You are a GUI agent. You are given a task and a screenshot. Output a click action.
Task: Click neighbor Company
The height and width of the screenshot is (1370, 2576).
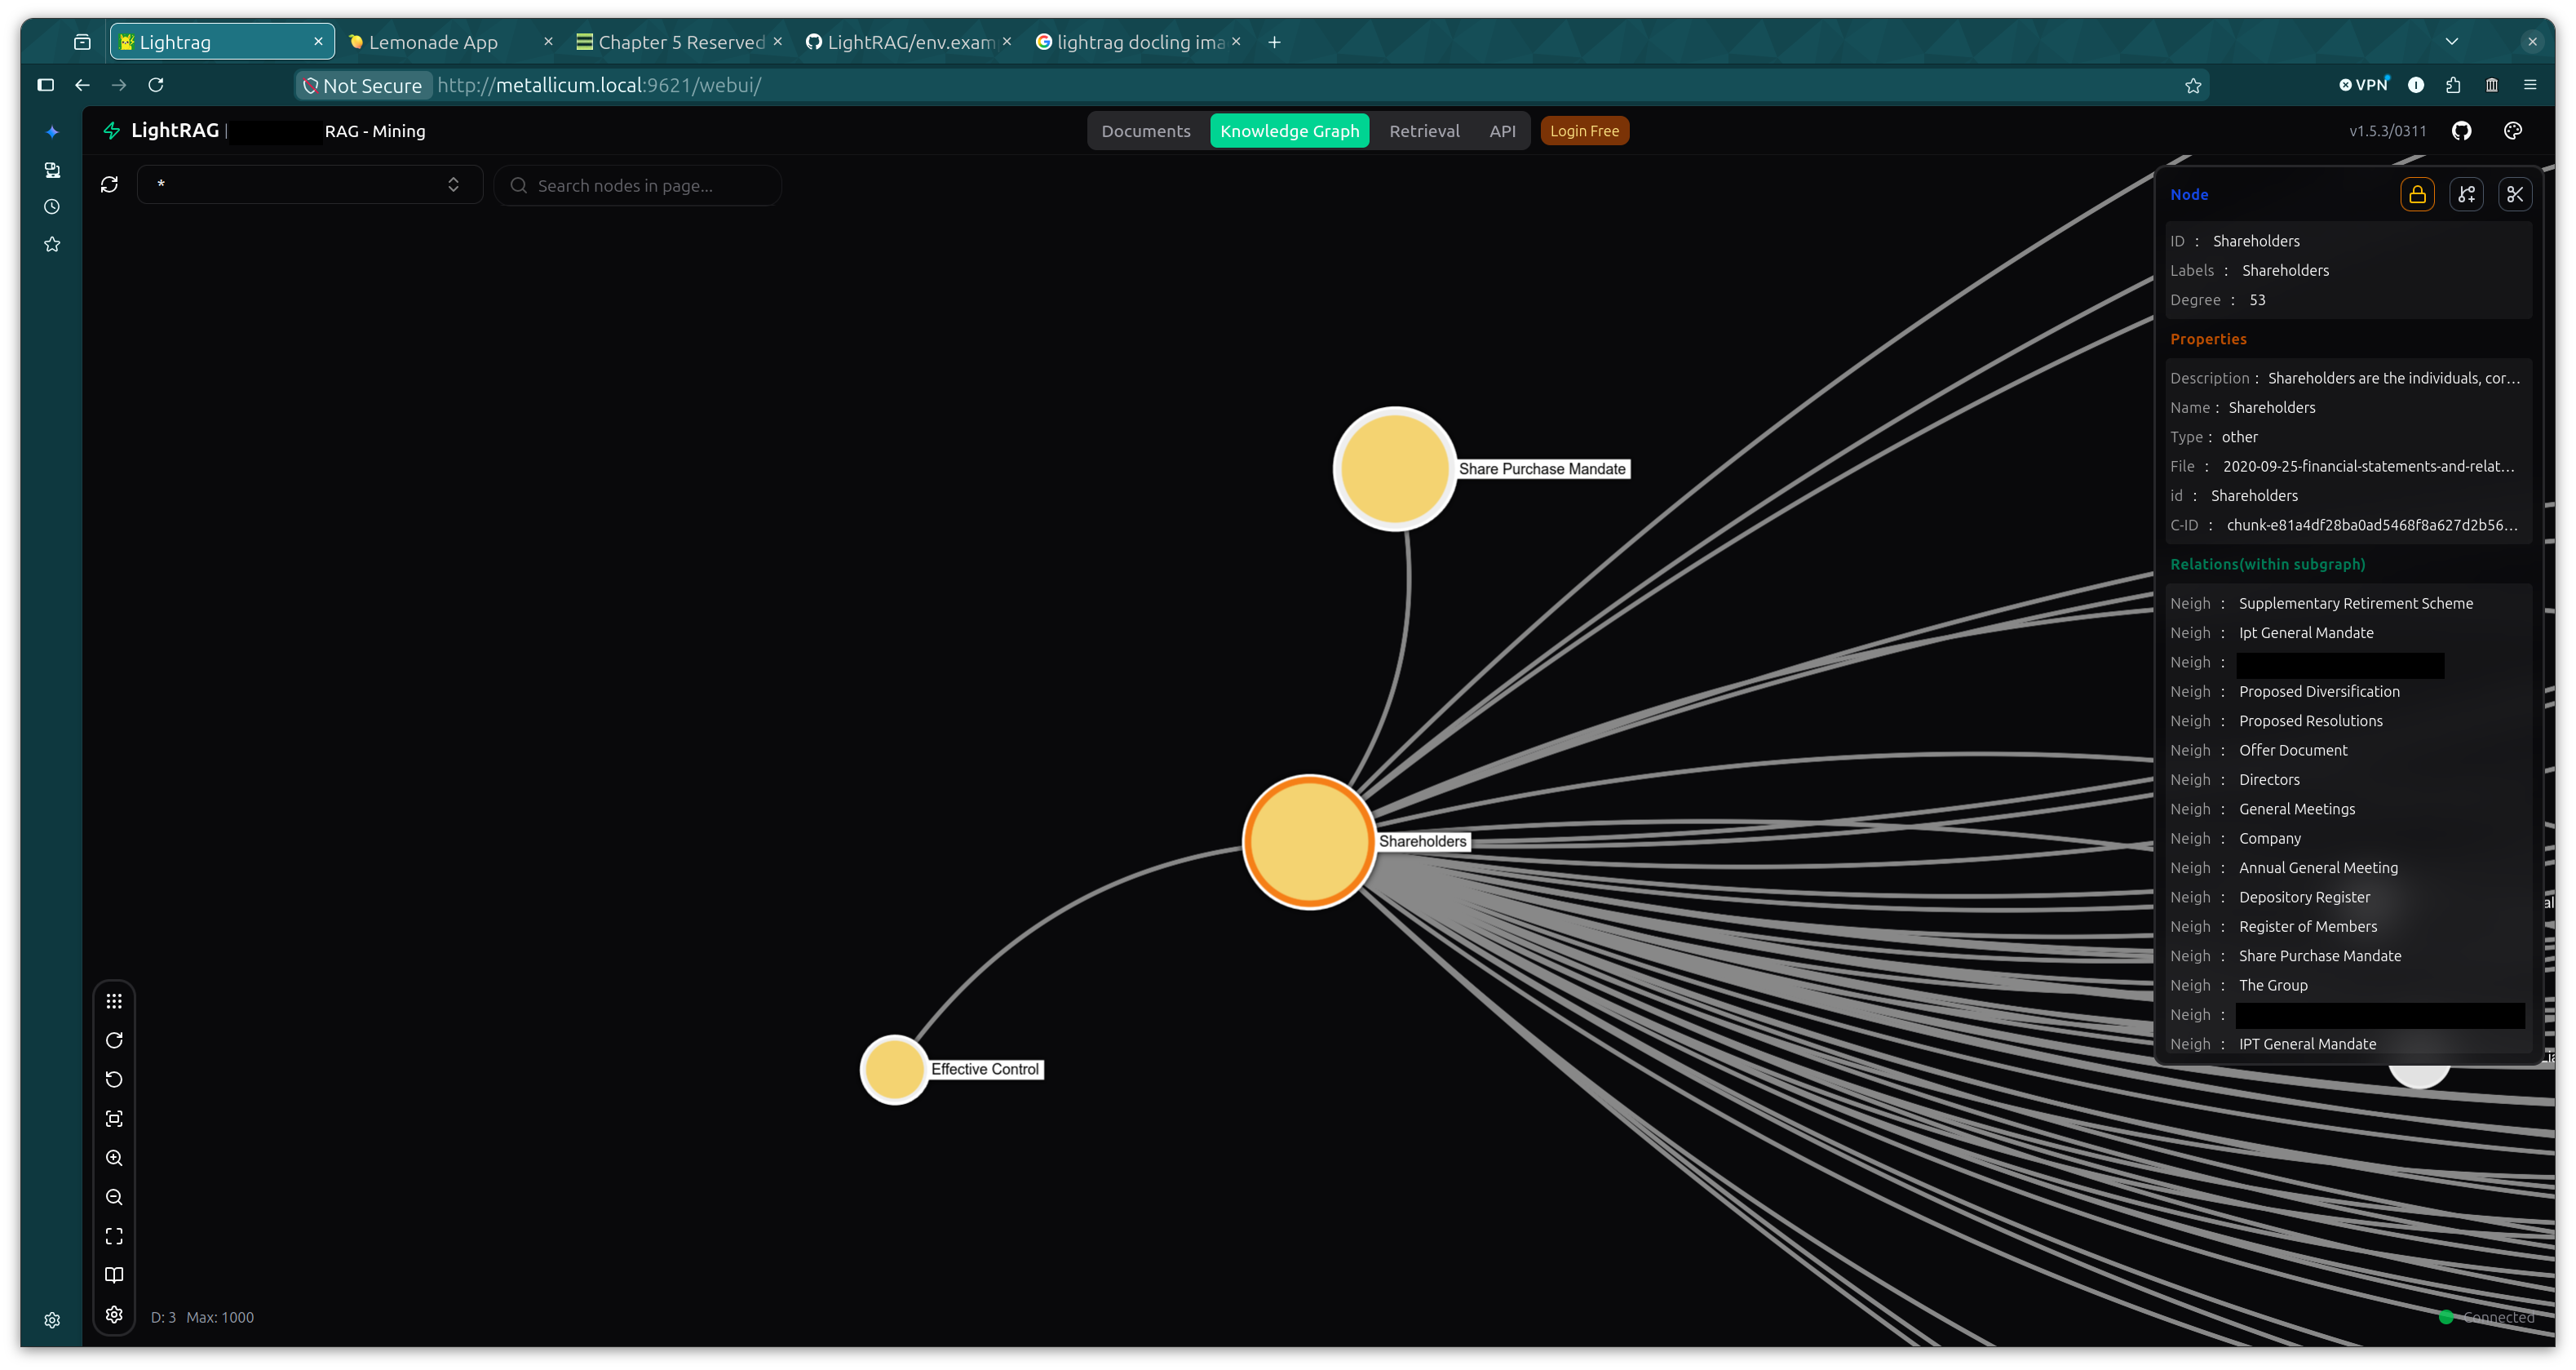pos(2269,839)
